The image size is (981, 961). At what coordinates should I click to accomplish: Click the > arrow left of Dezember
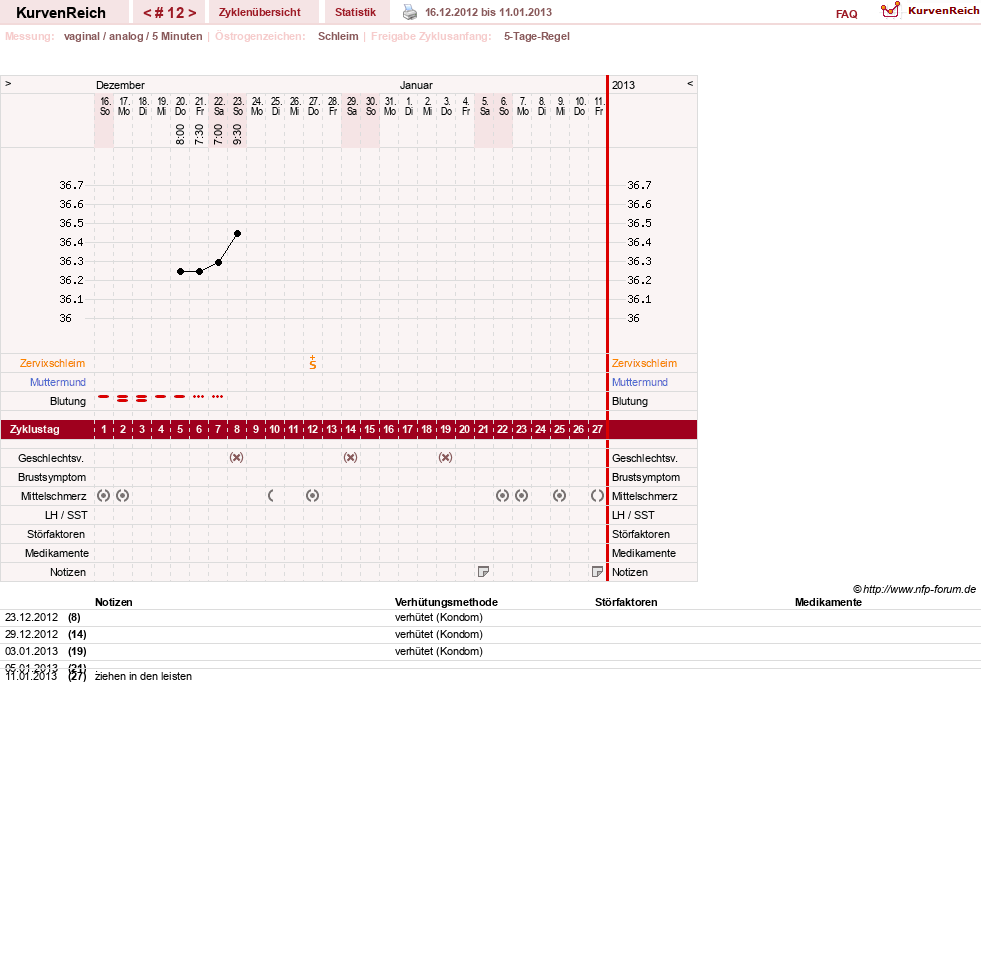[x=8, y=83]
